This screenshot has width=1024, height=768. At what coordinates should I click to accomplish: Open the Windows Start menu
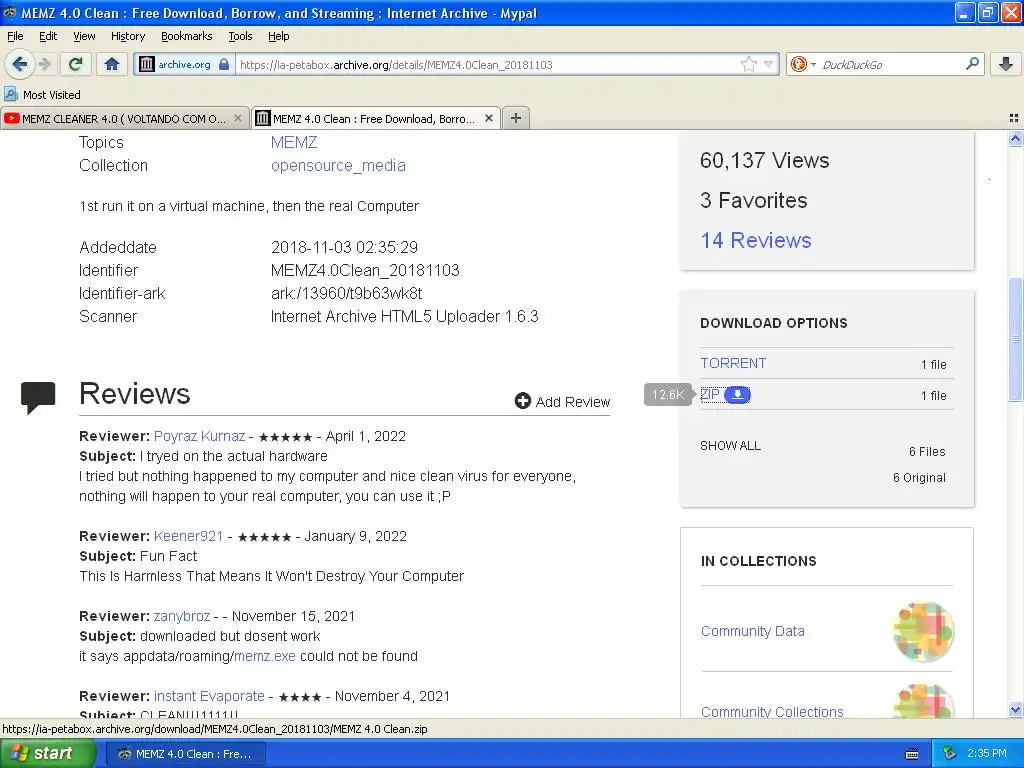(48, 753)
